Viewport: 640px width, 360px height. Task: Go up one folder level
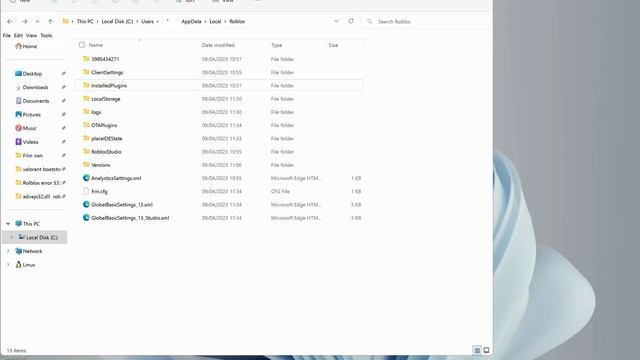pyautogui.click(x=50, y=22)
